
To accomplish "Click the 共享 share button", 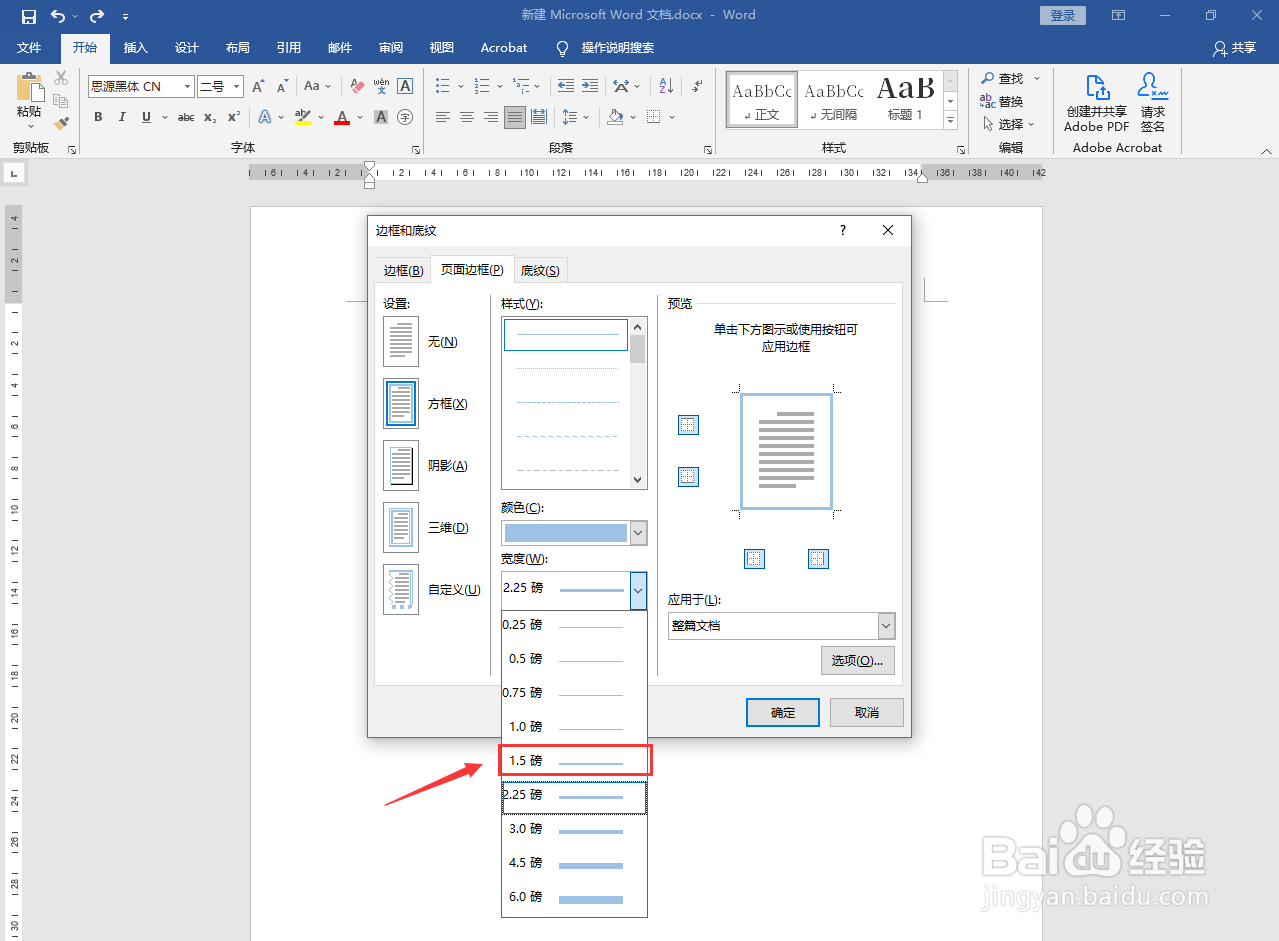I will click(x=1234, y=47).
